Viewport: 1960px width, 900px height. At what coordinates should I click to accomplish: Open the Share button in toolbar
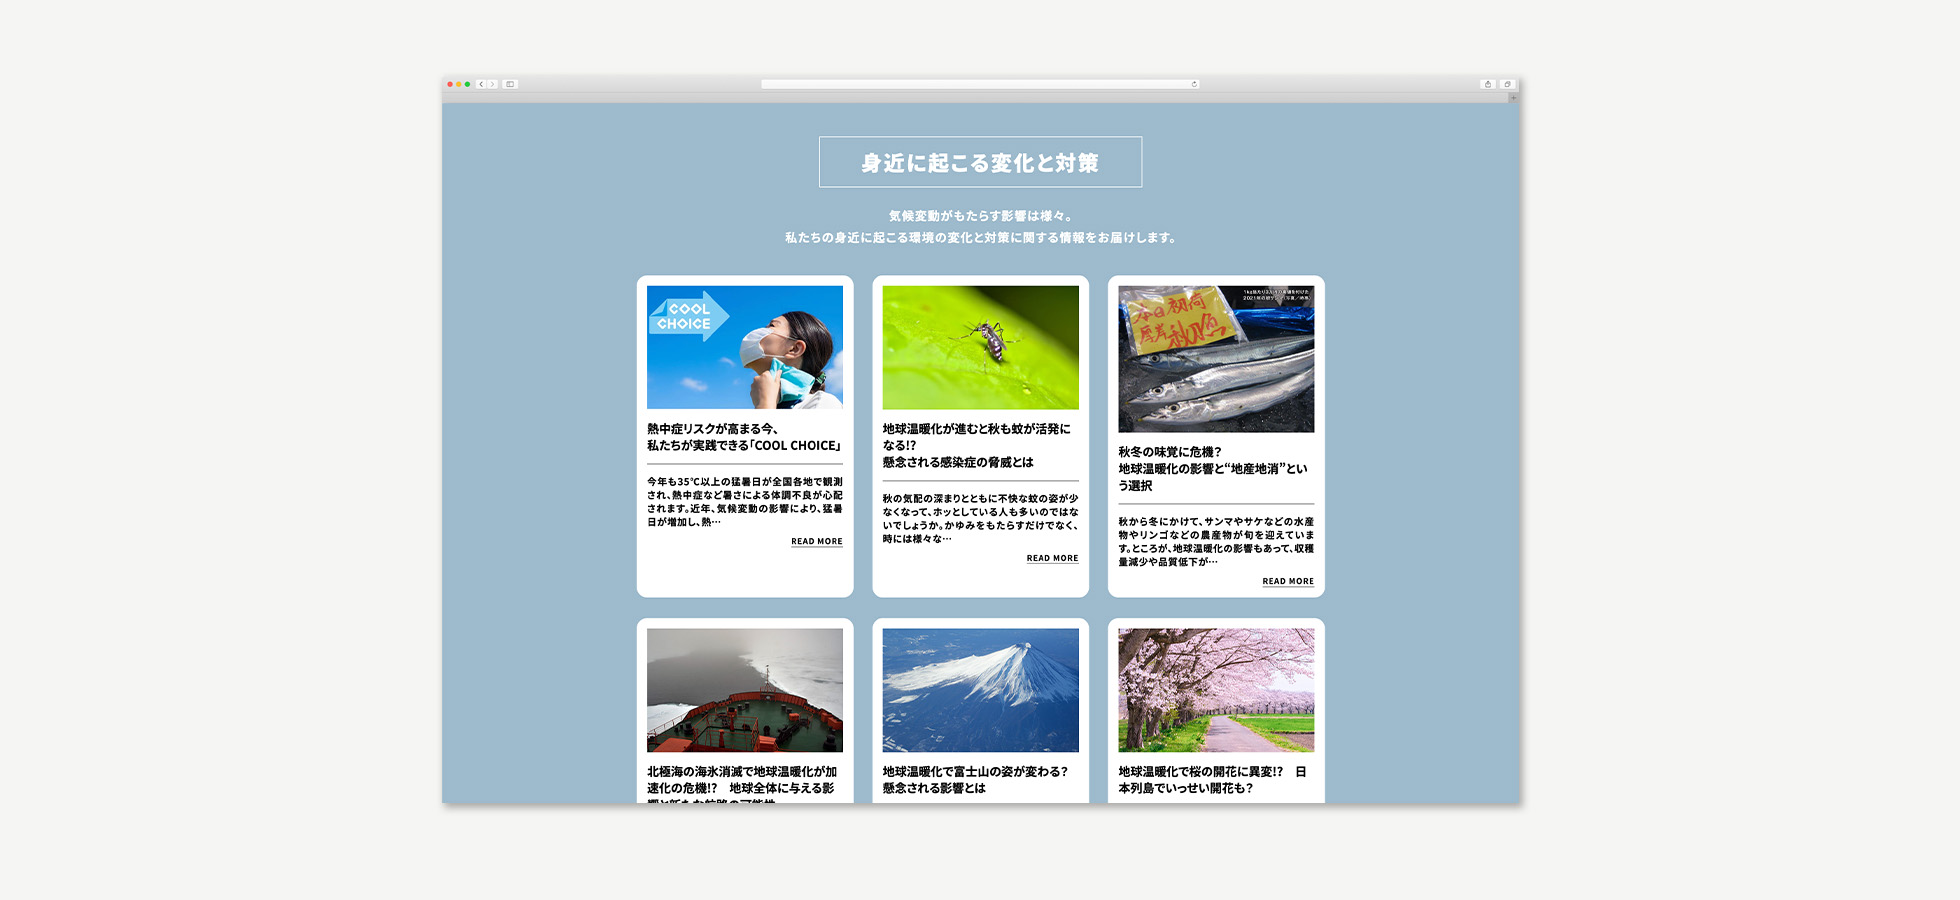coord(1488,84)
